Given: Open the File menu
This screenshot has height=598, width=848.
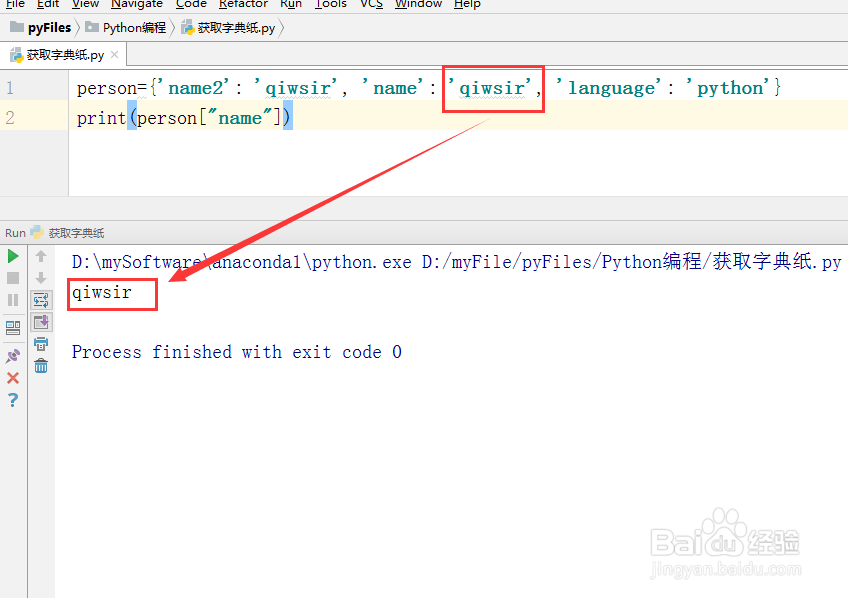Looking at the screenshot, I should [15, 4].
